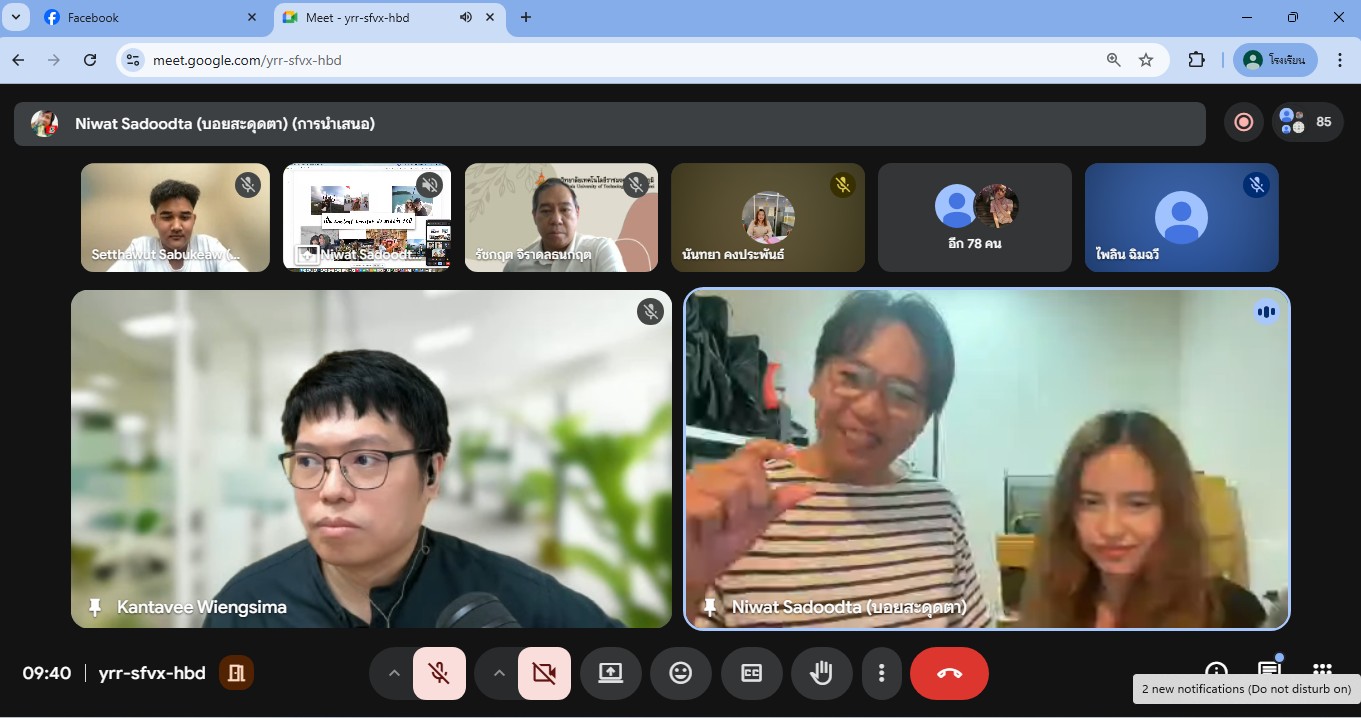Screen dimensions: 1361x718
Task: Show the 85 participants list
Action: [x=1307, y=122]
